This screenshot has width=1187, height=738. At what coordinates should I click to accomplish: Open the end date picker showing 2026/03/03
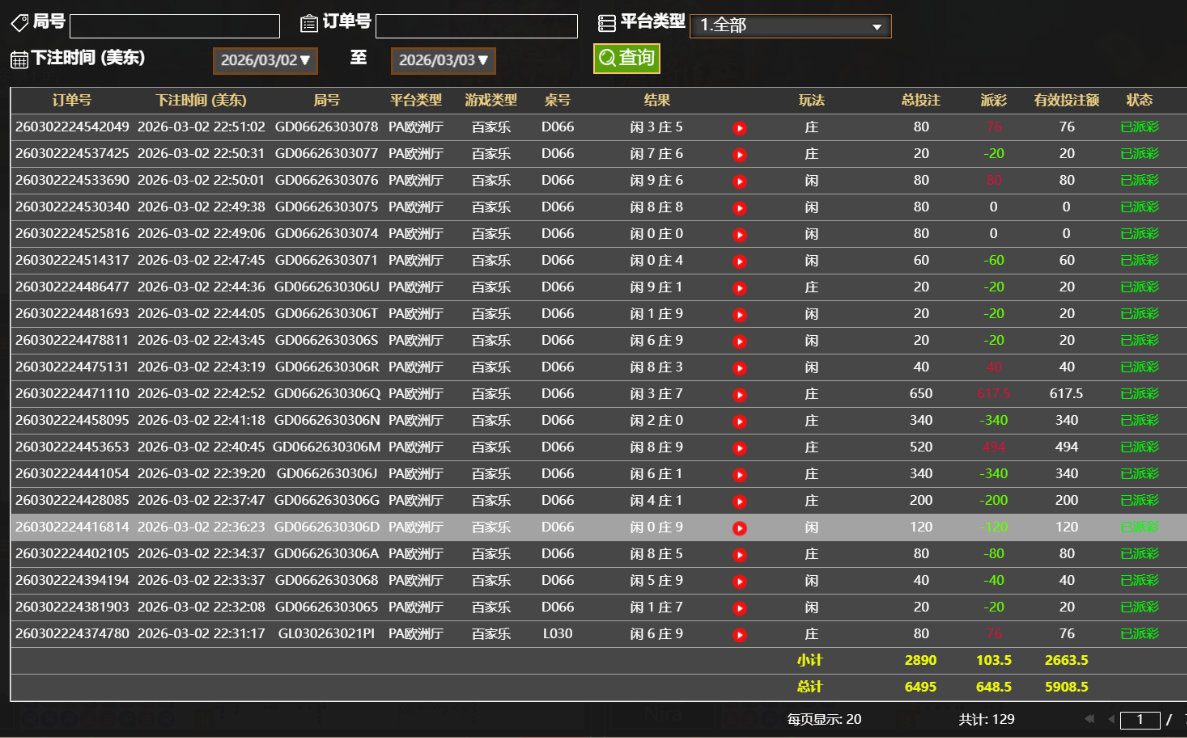coord(443,60)
